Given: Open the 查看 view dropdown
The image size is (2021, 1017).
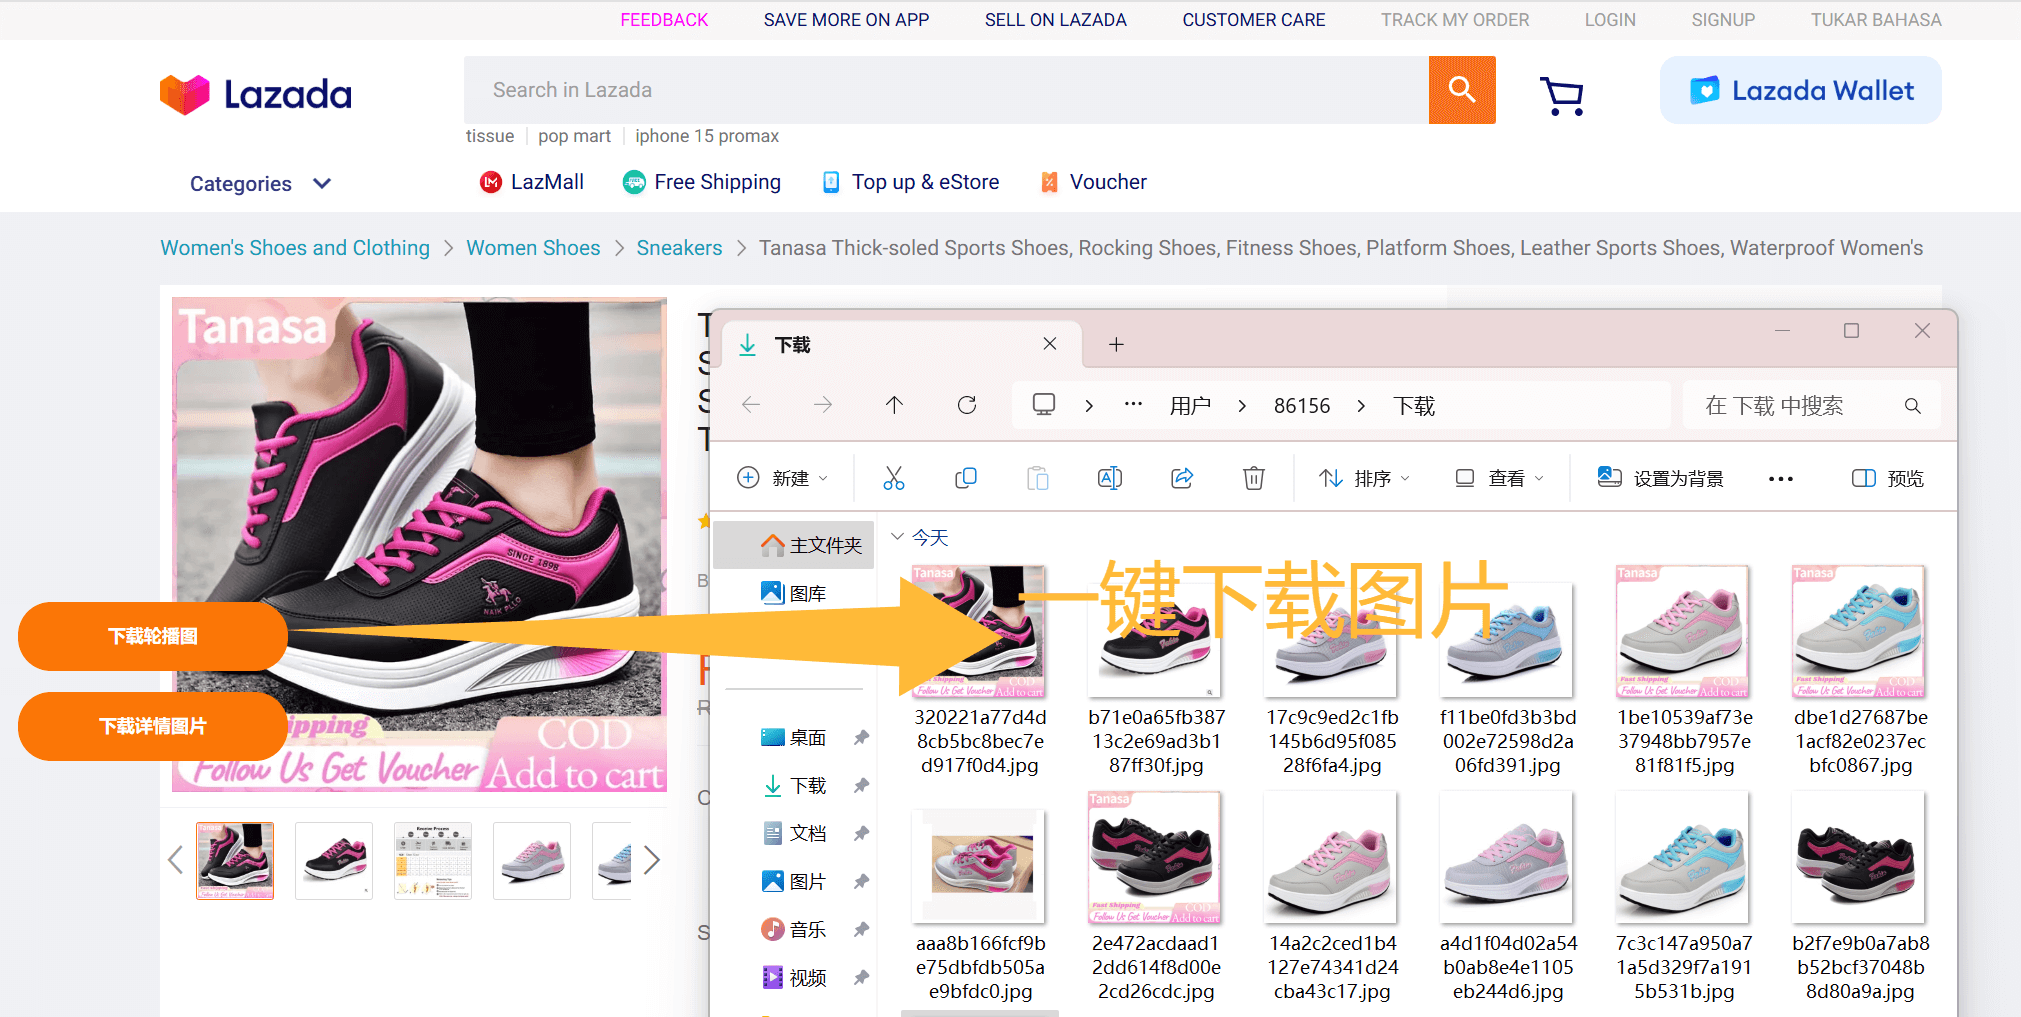Looking at the screenshot, I should (x=1499, y=478).
